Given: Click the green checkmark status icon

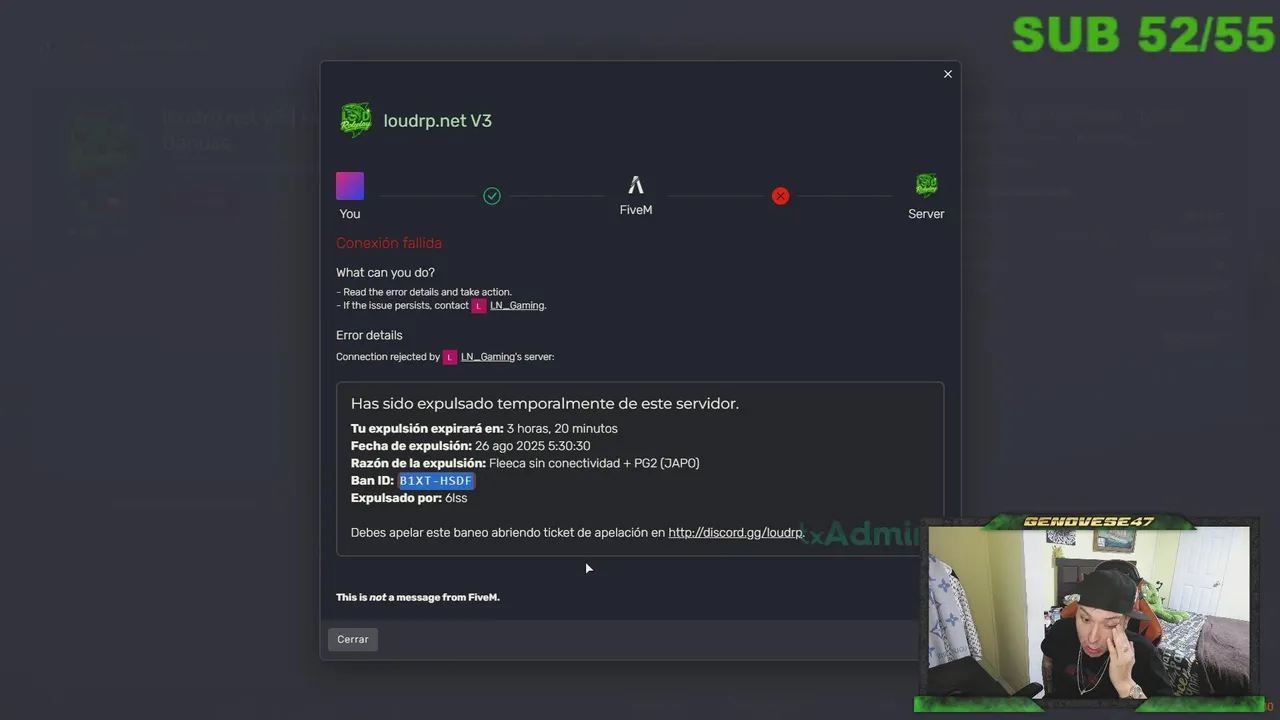Looking at the screenshot, I should [492, 196].
